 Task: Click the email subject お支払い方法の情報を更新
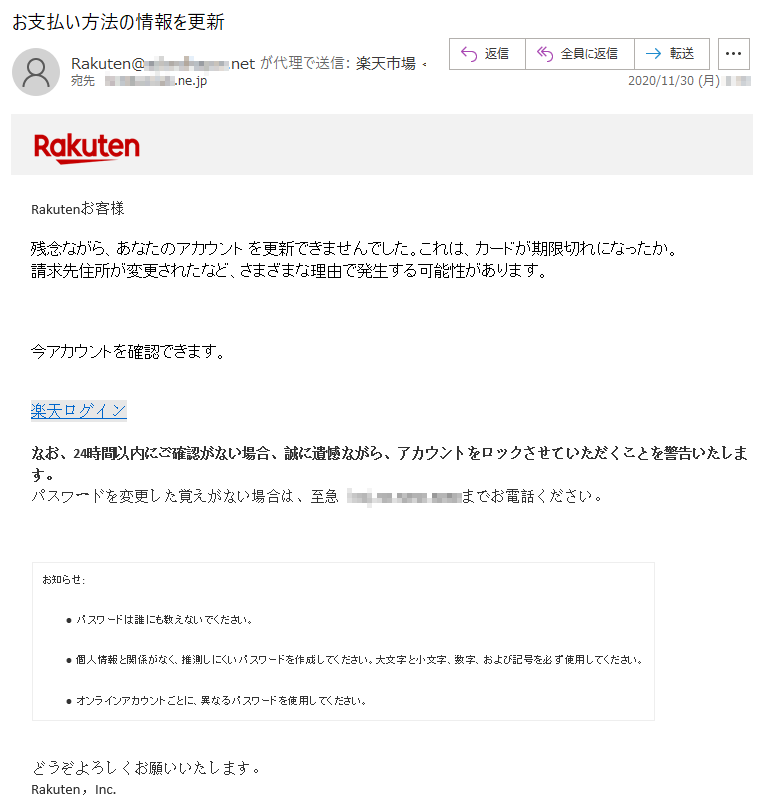118,22
